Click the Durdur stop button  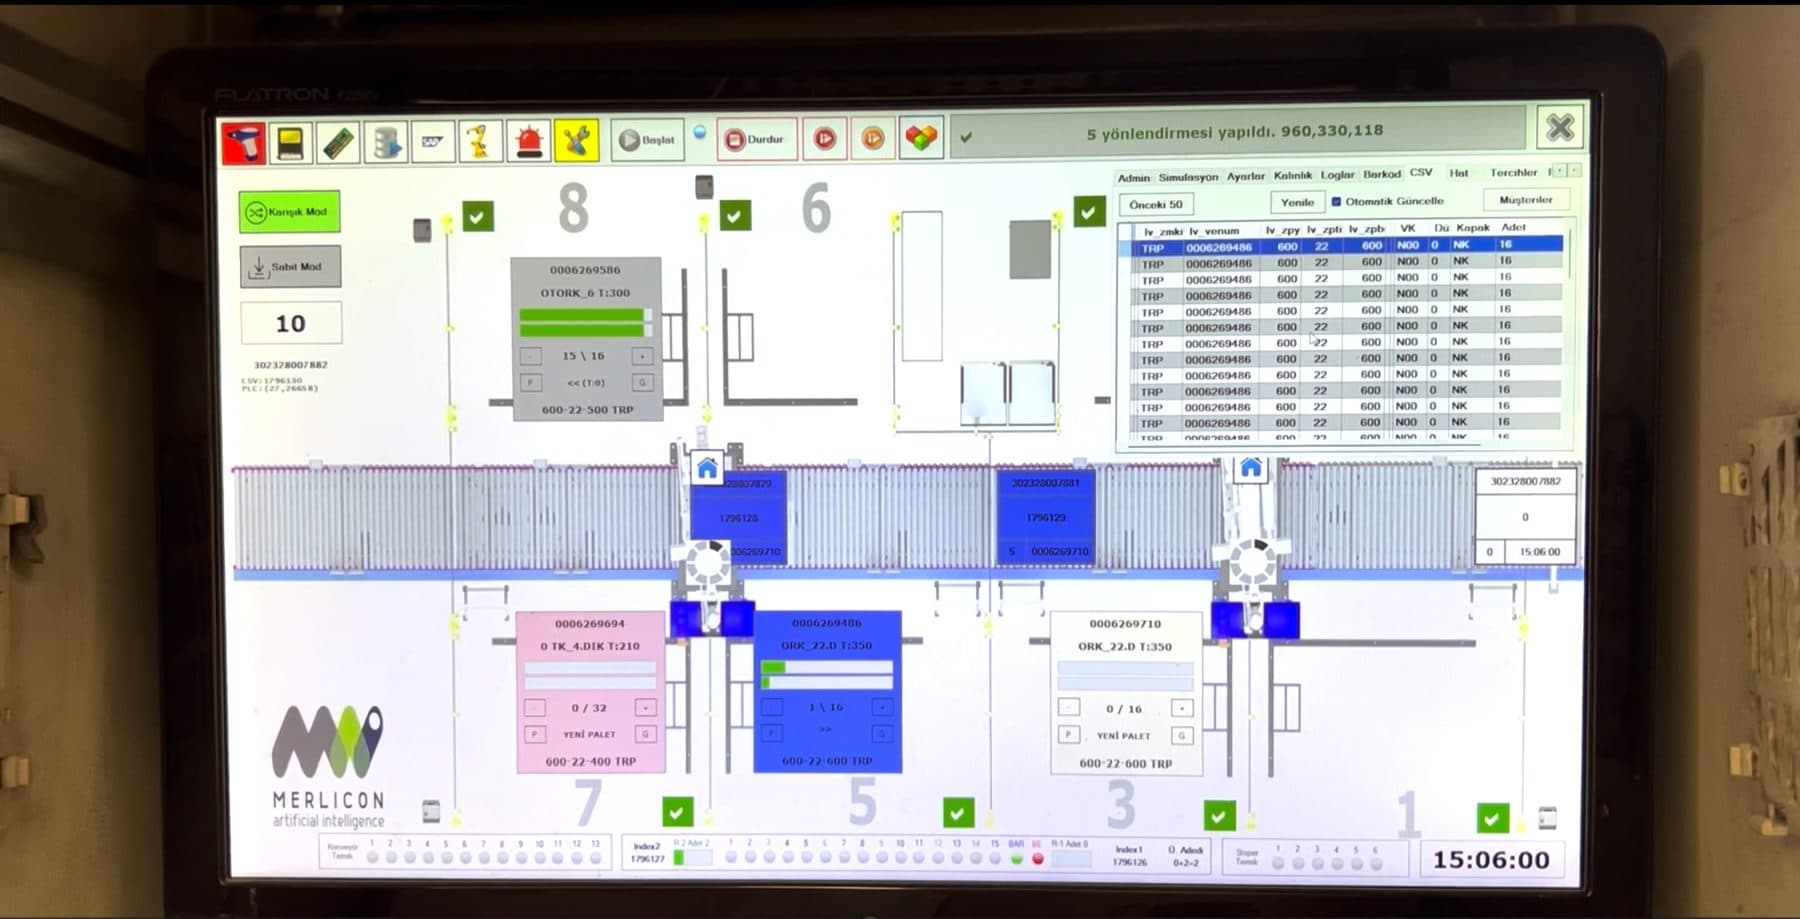click(x=756, y=140)
